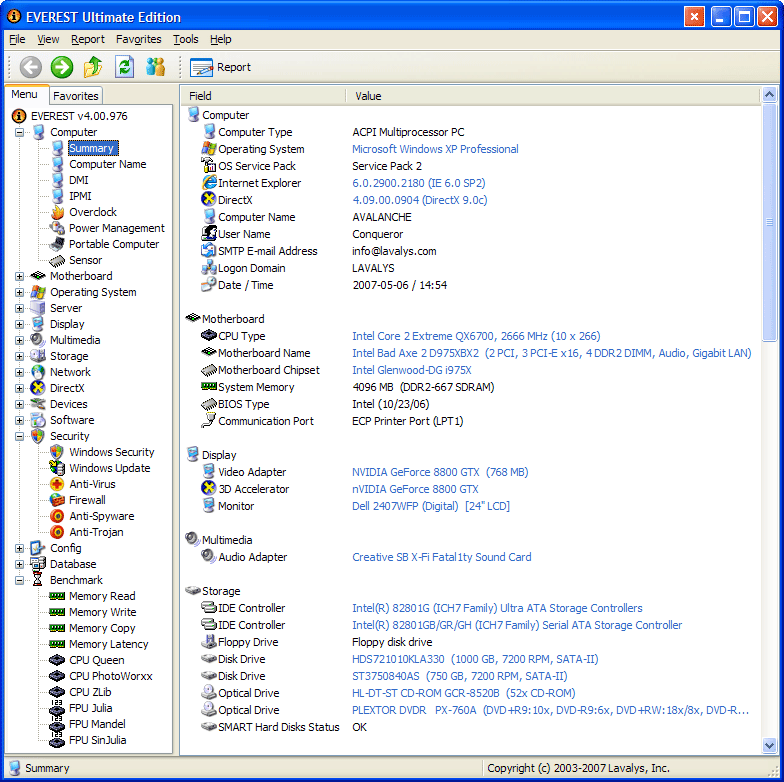
Task: Click the Value column header
Action: [x=368, y=96]
